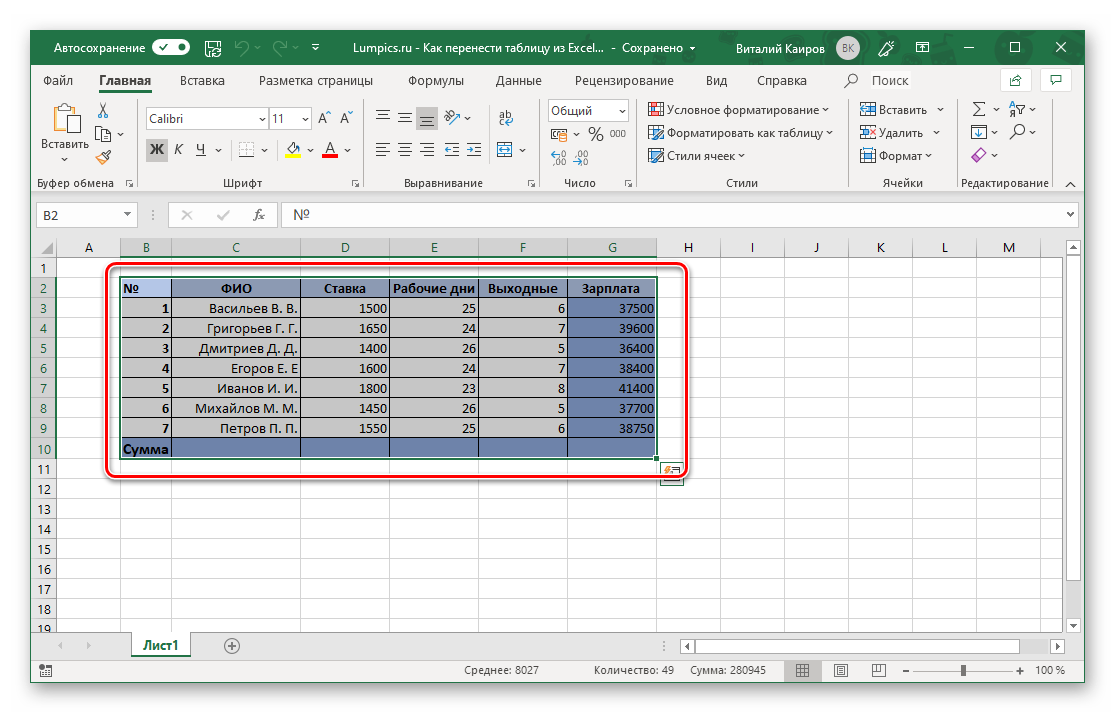Image resolution: width=1115 pixels, height=713 pixels.
Task: Click the Increase font size icon
Action: (x=324, y=118)
